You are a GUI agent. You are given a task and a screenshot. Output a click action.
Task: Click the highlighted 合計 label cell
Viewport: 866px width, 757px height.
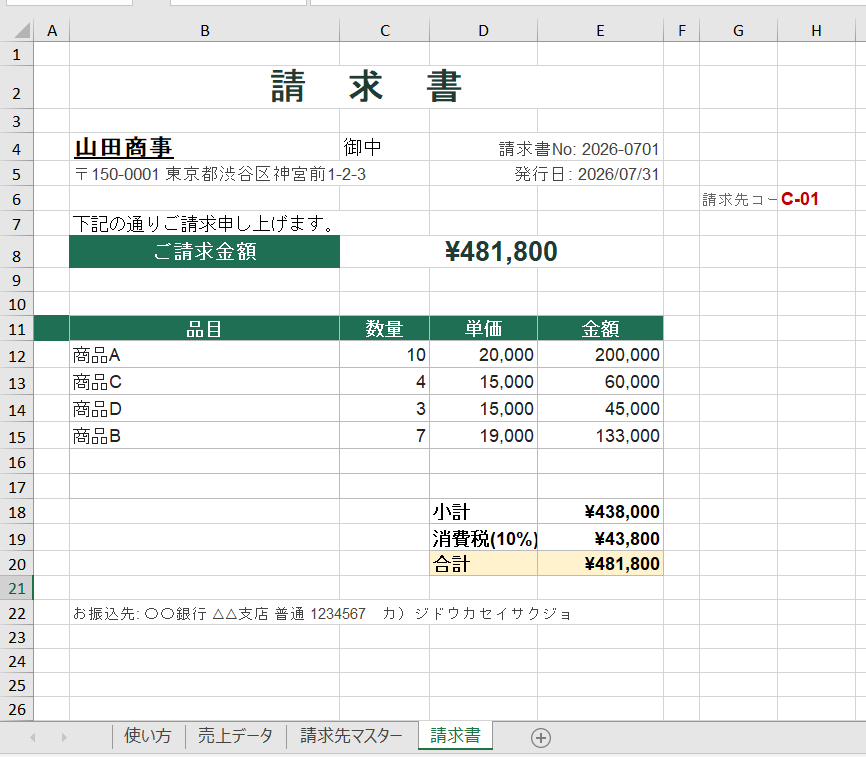pyautogui.click(x=483, y=564)
